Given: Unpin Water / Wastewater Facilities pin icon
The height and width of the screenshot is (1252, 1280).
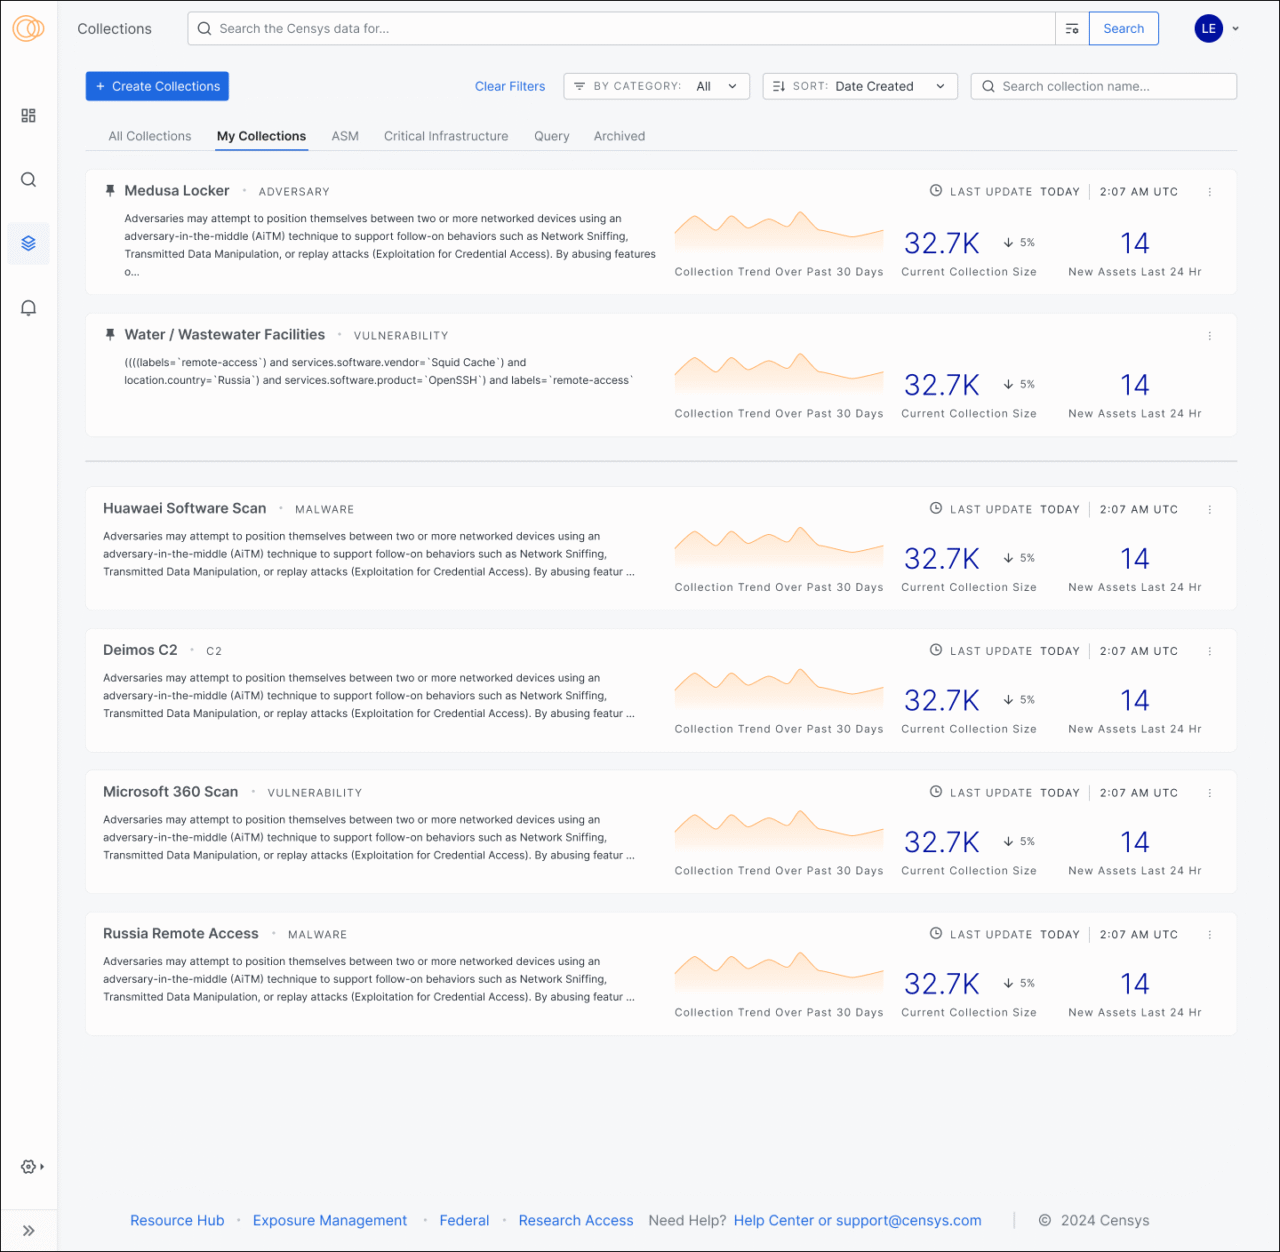Looking at the screenshot, I should [x=110, y=335].
